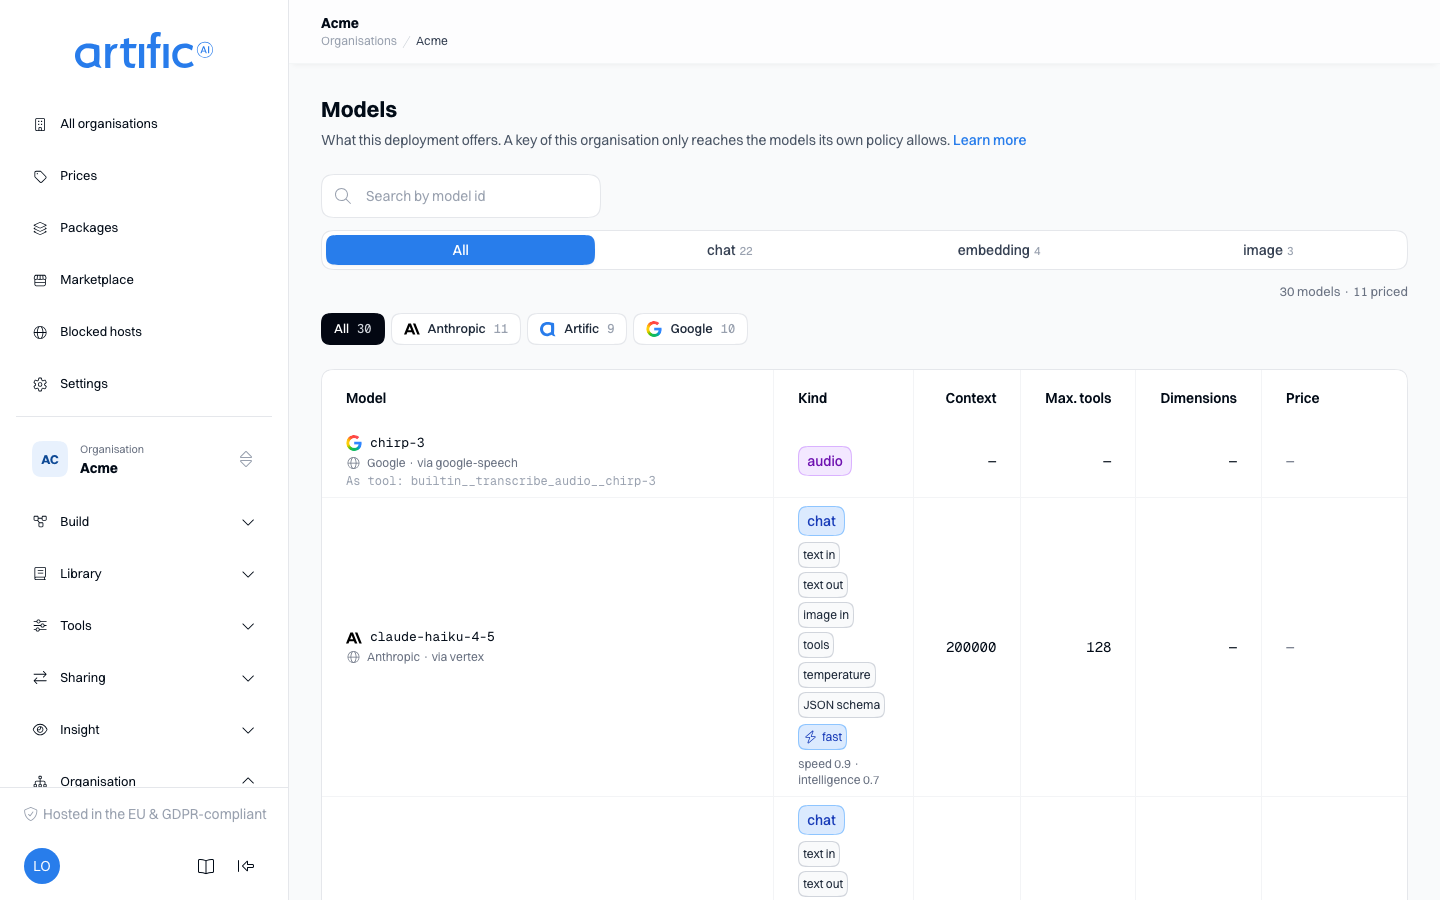Click the claude-haiku-4-5 model name
The height and width of the screenshot is (900, 1440).
pyautogui.click(x=432, y=637)
